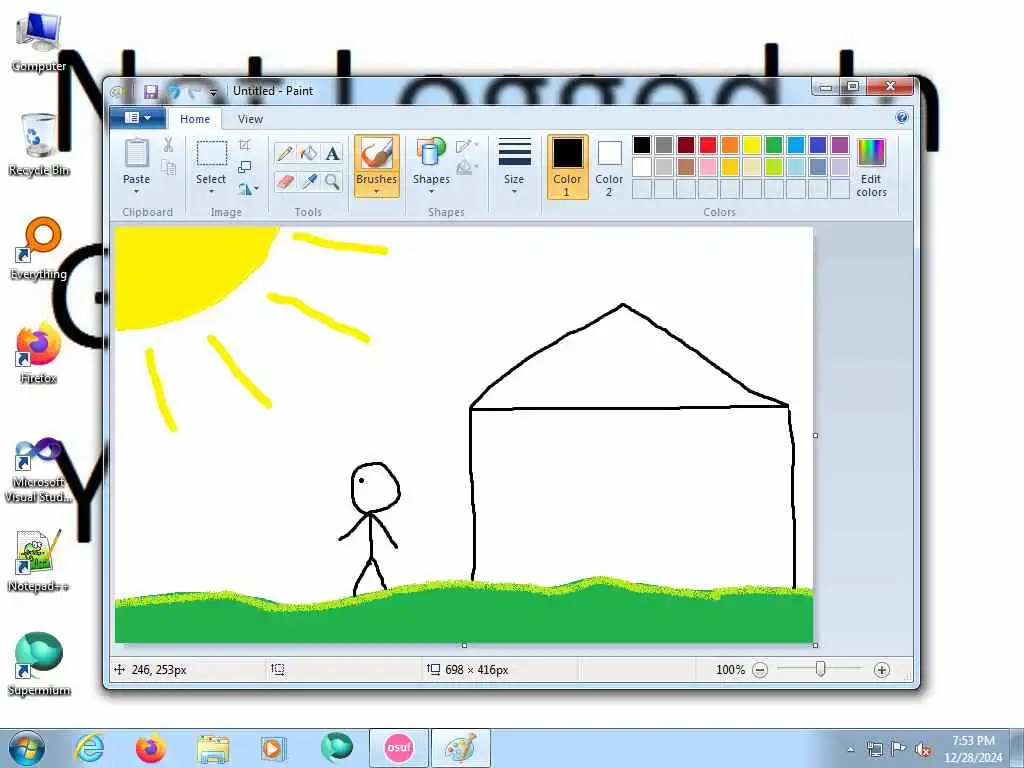Image resolution: width=1024 pixels, height=768 pixels.
Task: Pick the green color swatch
Action: [x=774, y=145]
